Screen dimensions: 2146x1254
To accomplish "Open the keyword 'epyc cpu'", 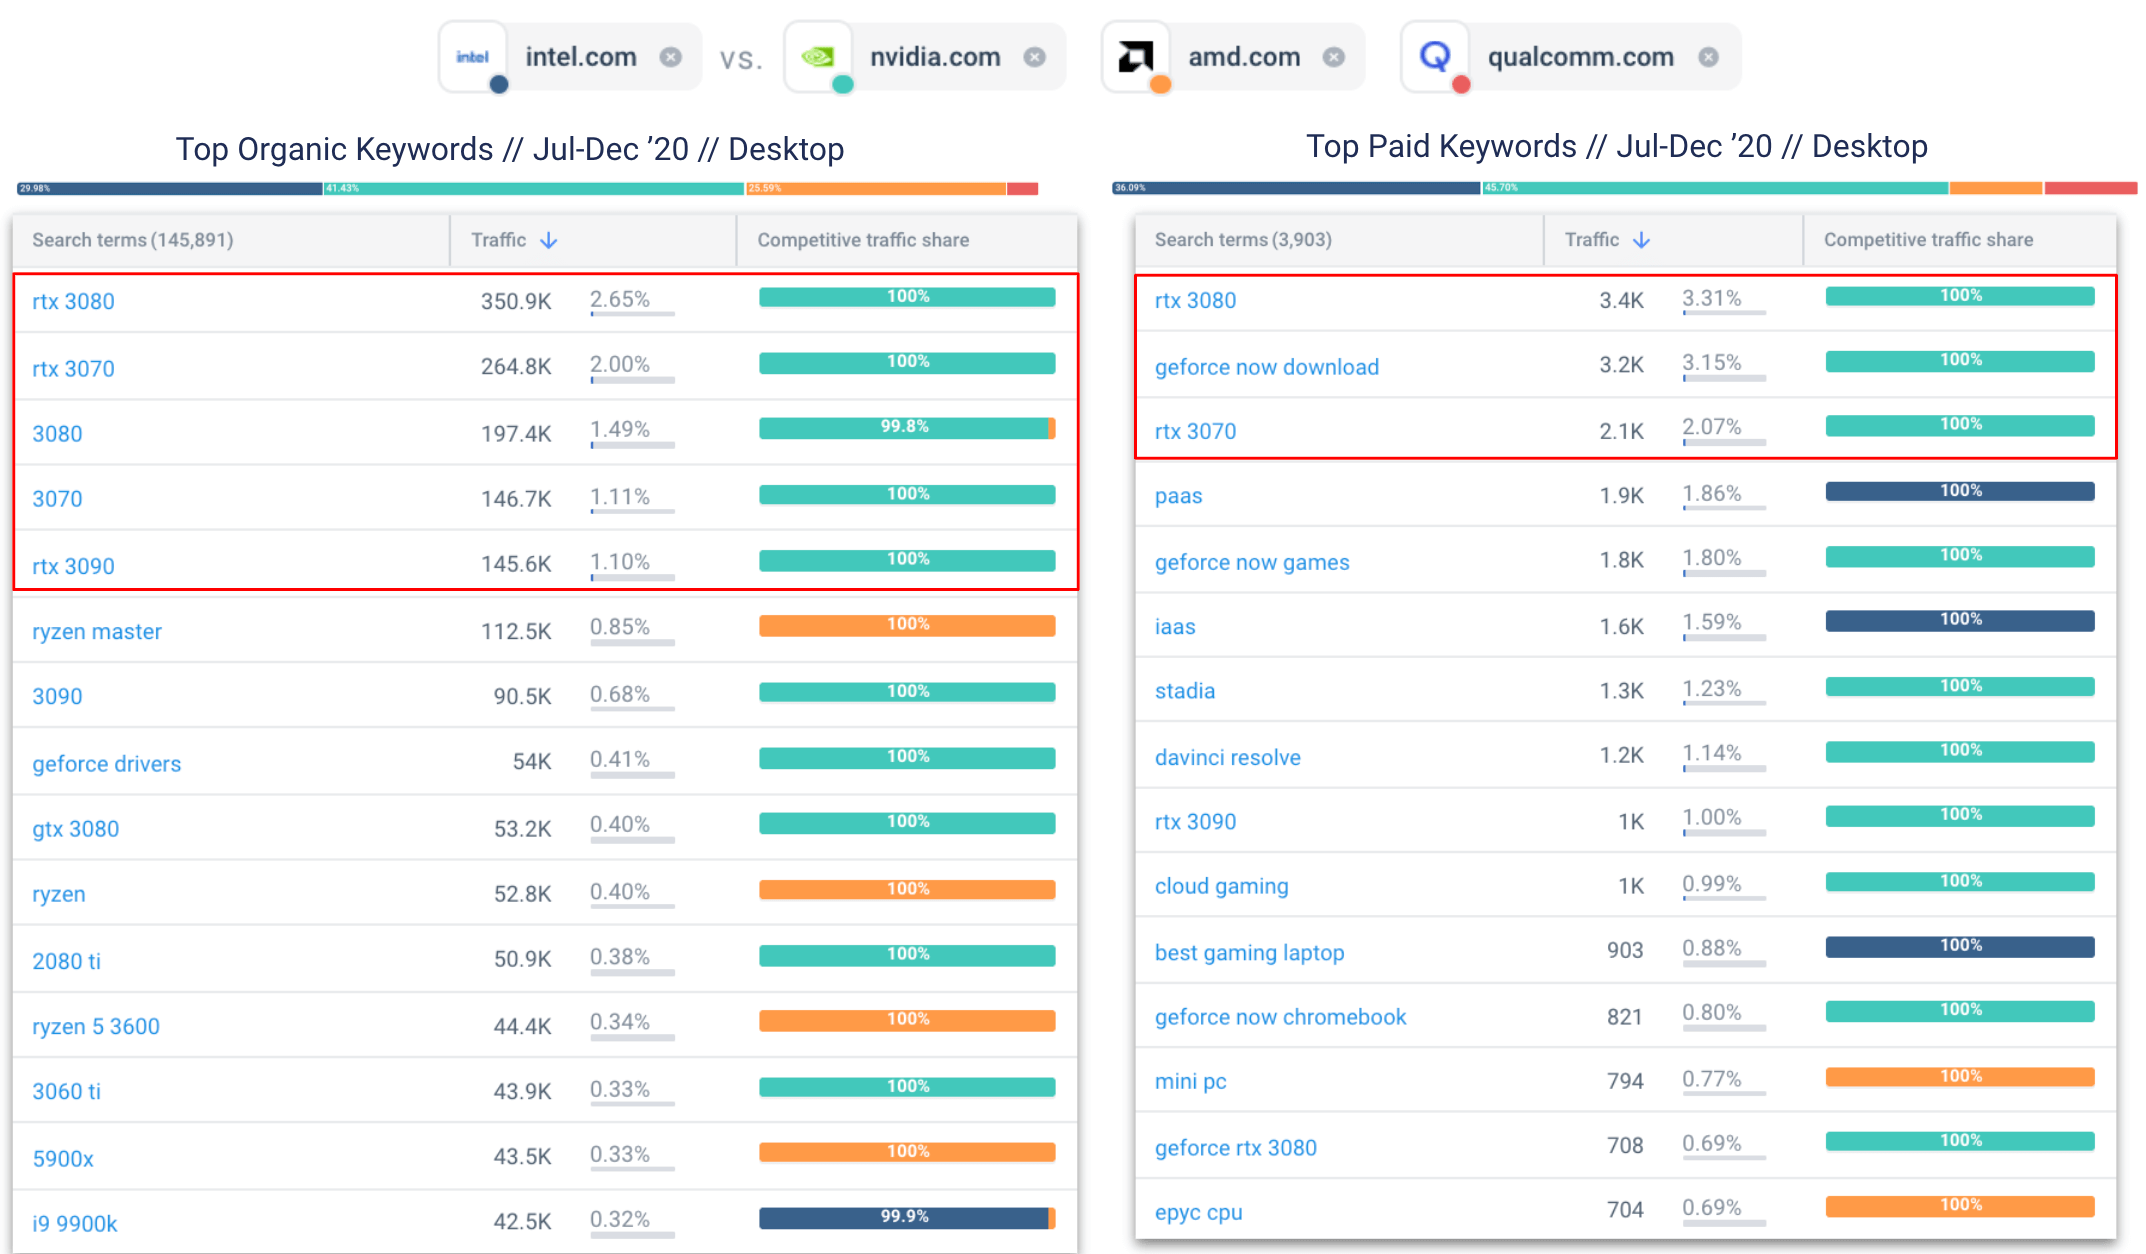I will (x=1199, y=1212).
